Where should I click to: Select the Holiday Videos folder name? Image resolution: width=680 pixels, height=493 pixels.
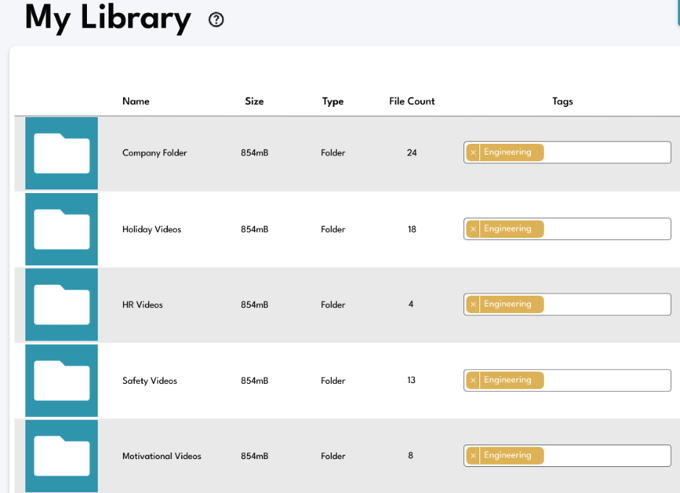pos(151,229)
